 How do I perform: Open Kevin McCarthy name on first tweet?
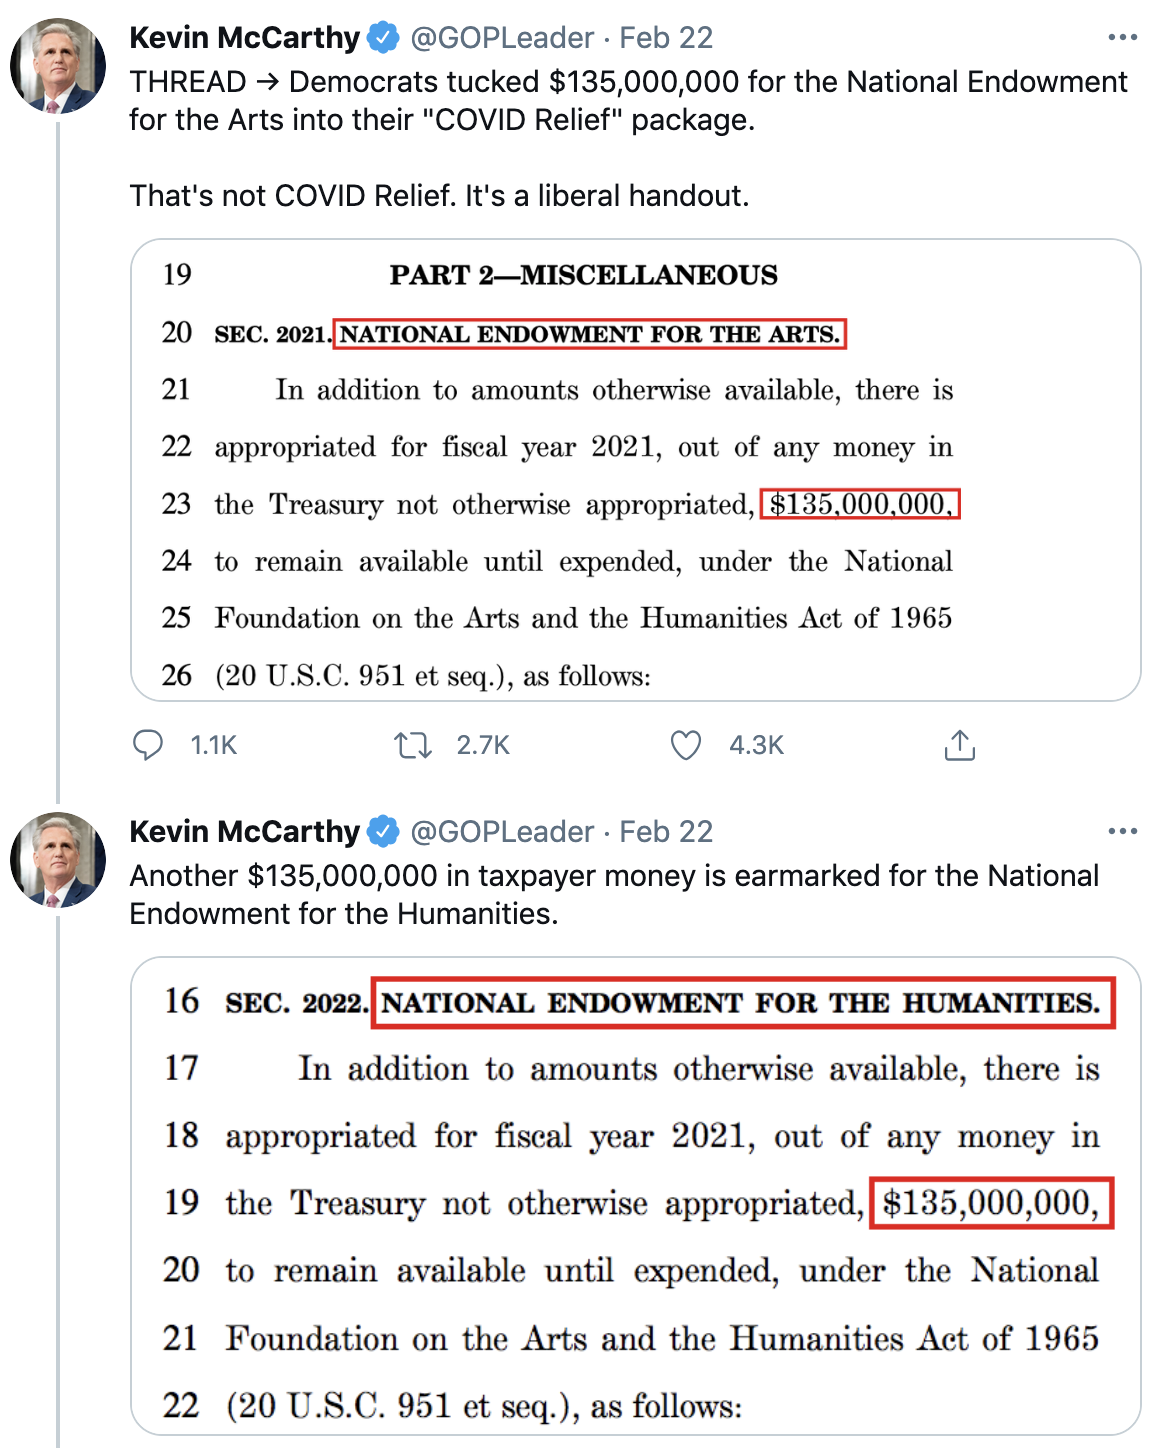tap(244, 38)
